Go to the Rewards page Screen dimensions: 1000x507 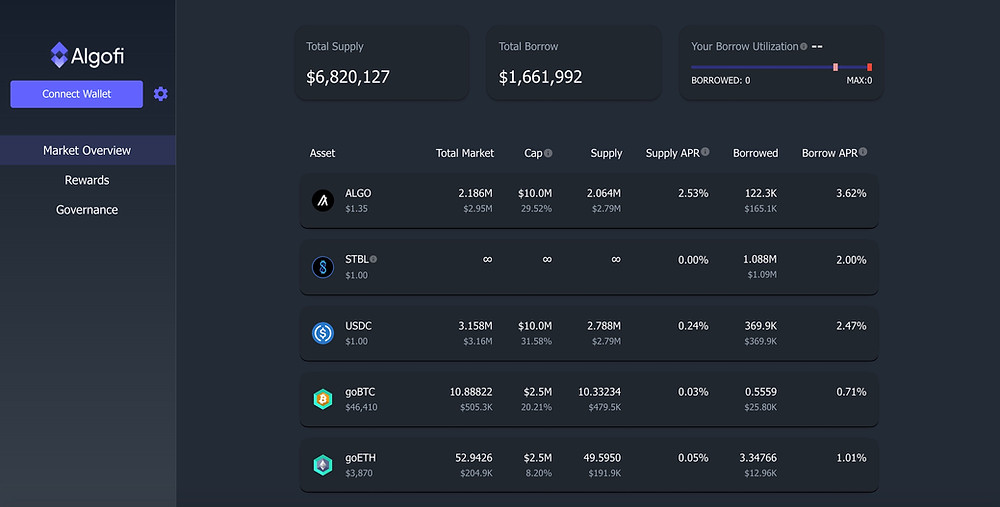(x=87, y=180)
